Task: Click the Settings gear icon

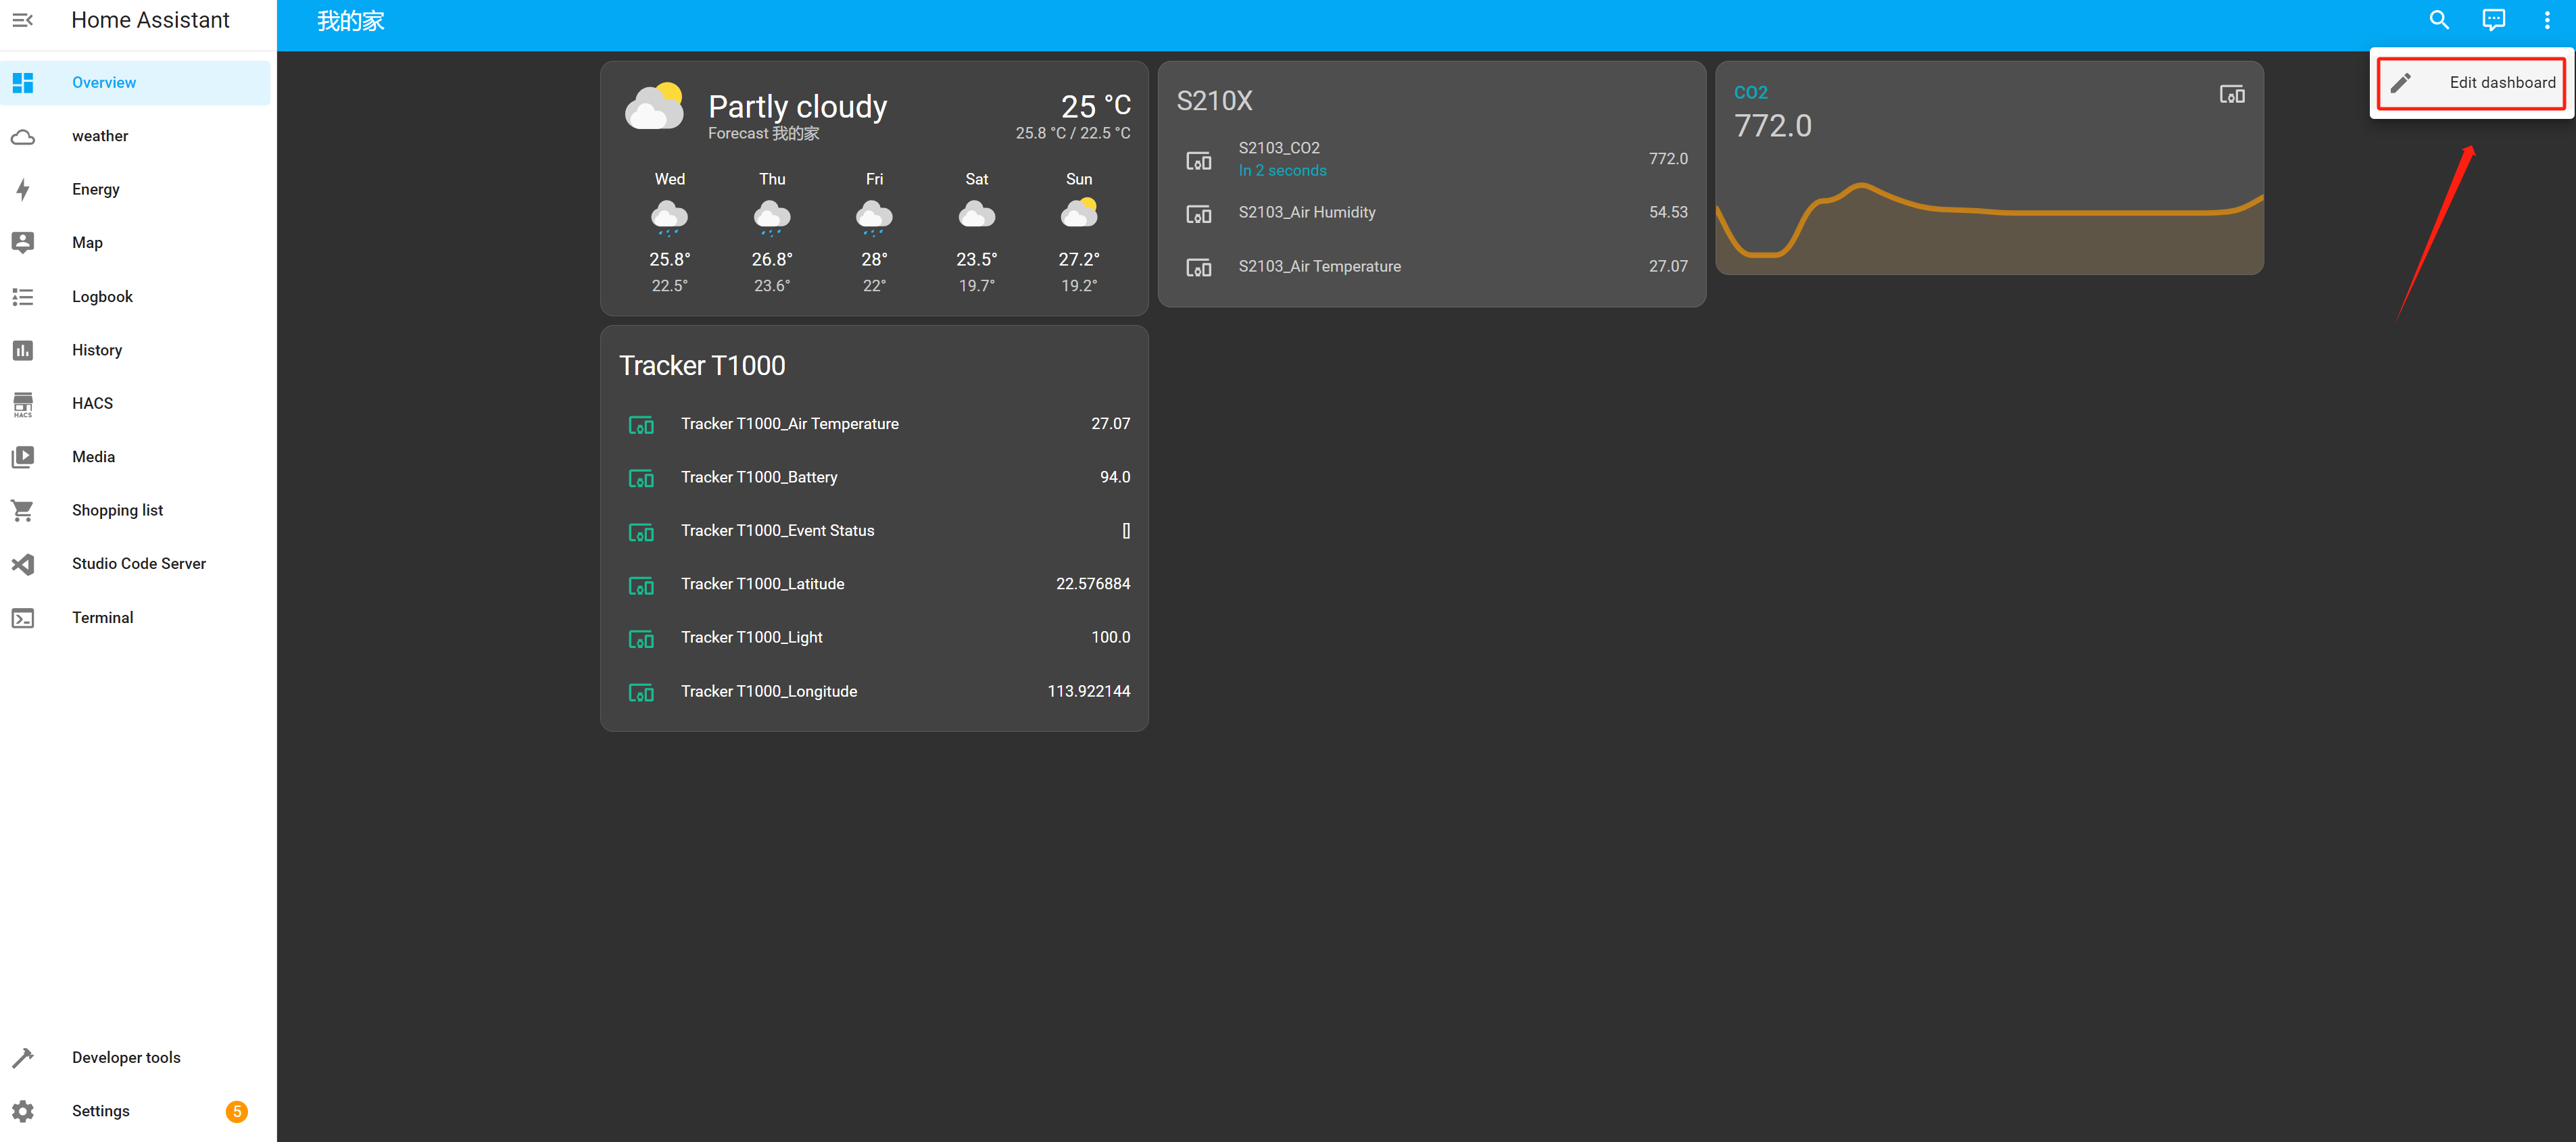Action: tap(23, 1111)
